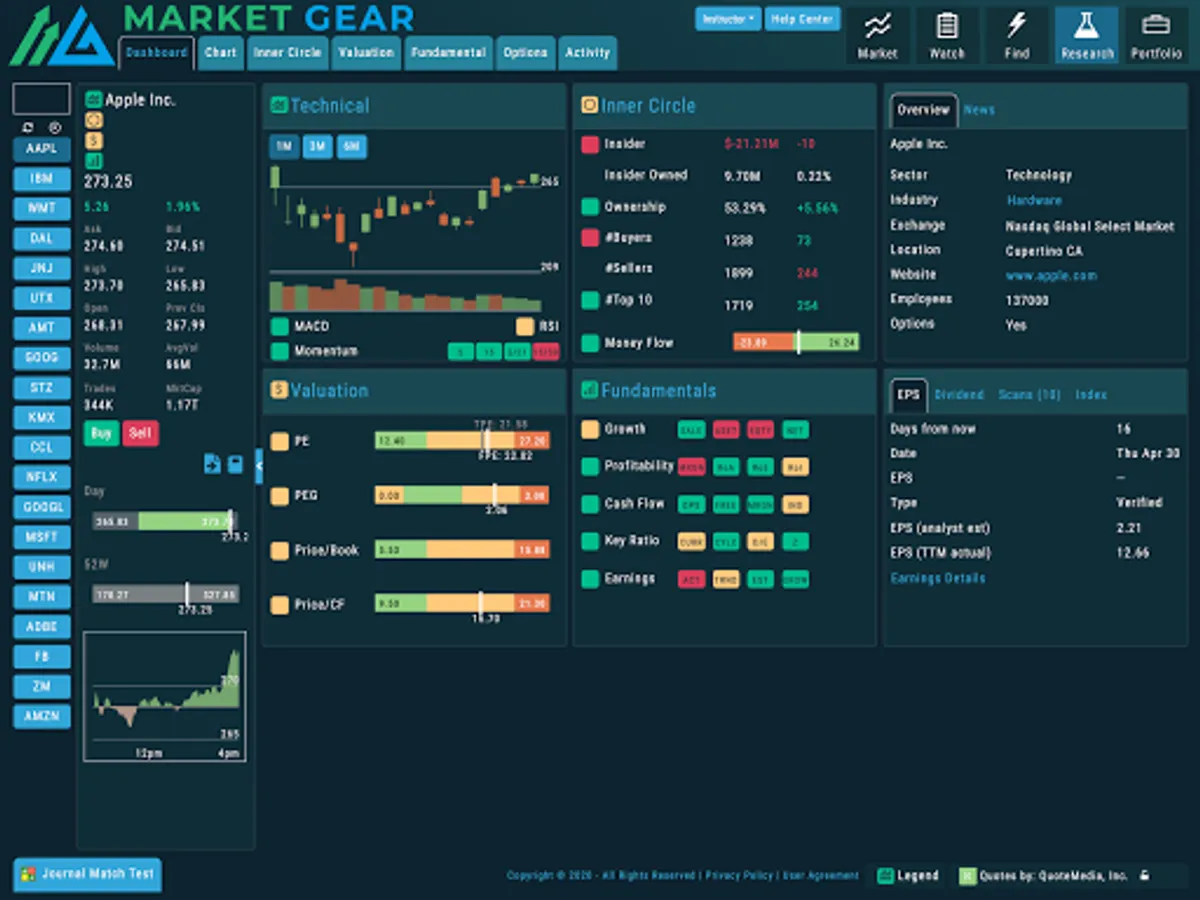This screenshot has height=900, width=1200.
Task: Select the 6M timeframe toggle
Action: 352,147
